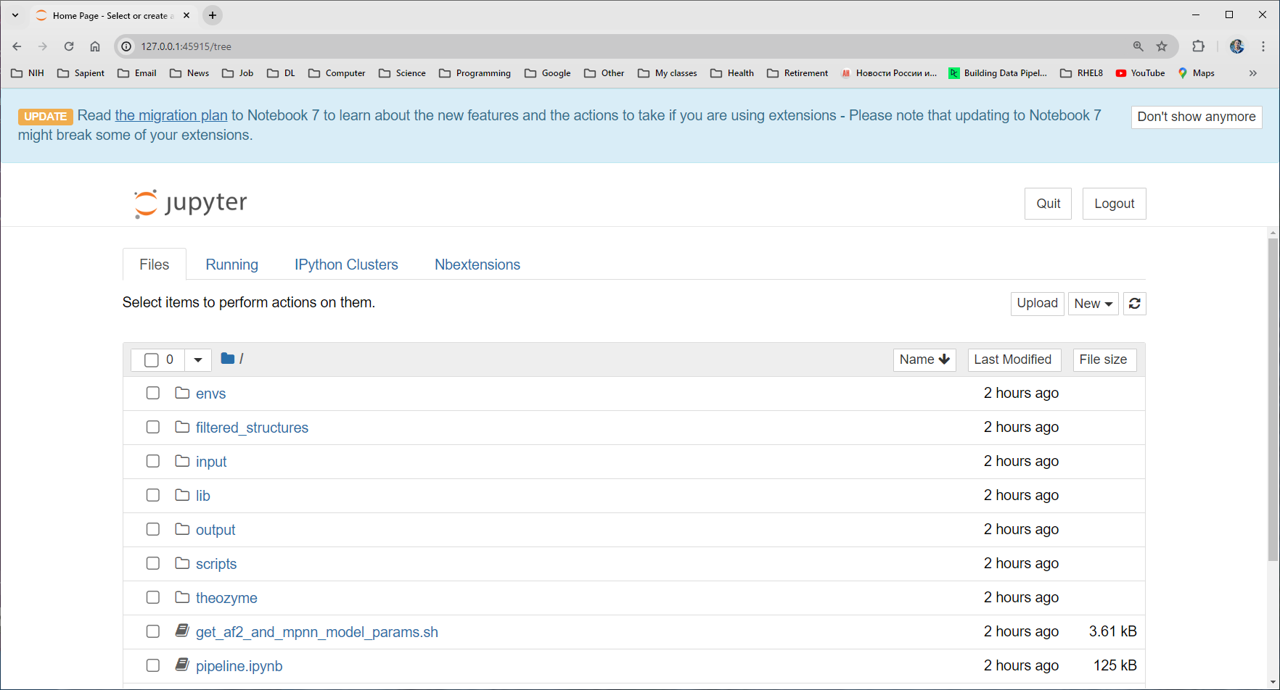Open the browser tab search dropdown
This screenshot has height=690, width=1280.
click(x=15, y=15)
